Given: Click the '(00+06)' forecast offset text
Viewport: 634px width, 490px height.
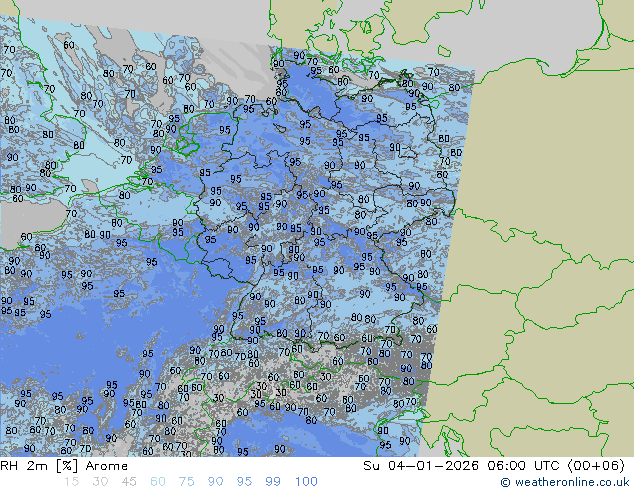Looking at the screenshot, I should tap(596, 466).
